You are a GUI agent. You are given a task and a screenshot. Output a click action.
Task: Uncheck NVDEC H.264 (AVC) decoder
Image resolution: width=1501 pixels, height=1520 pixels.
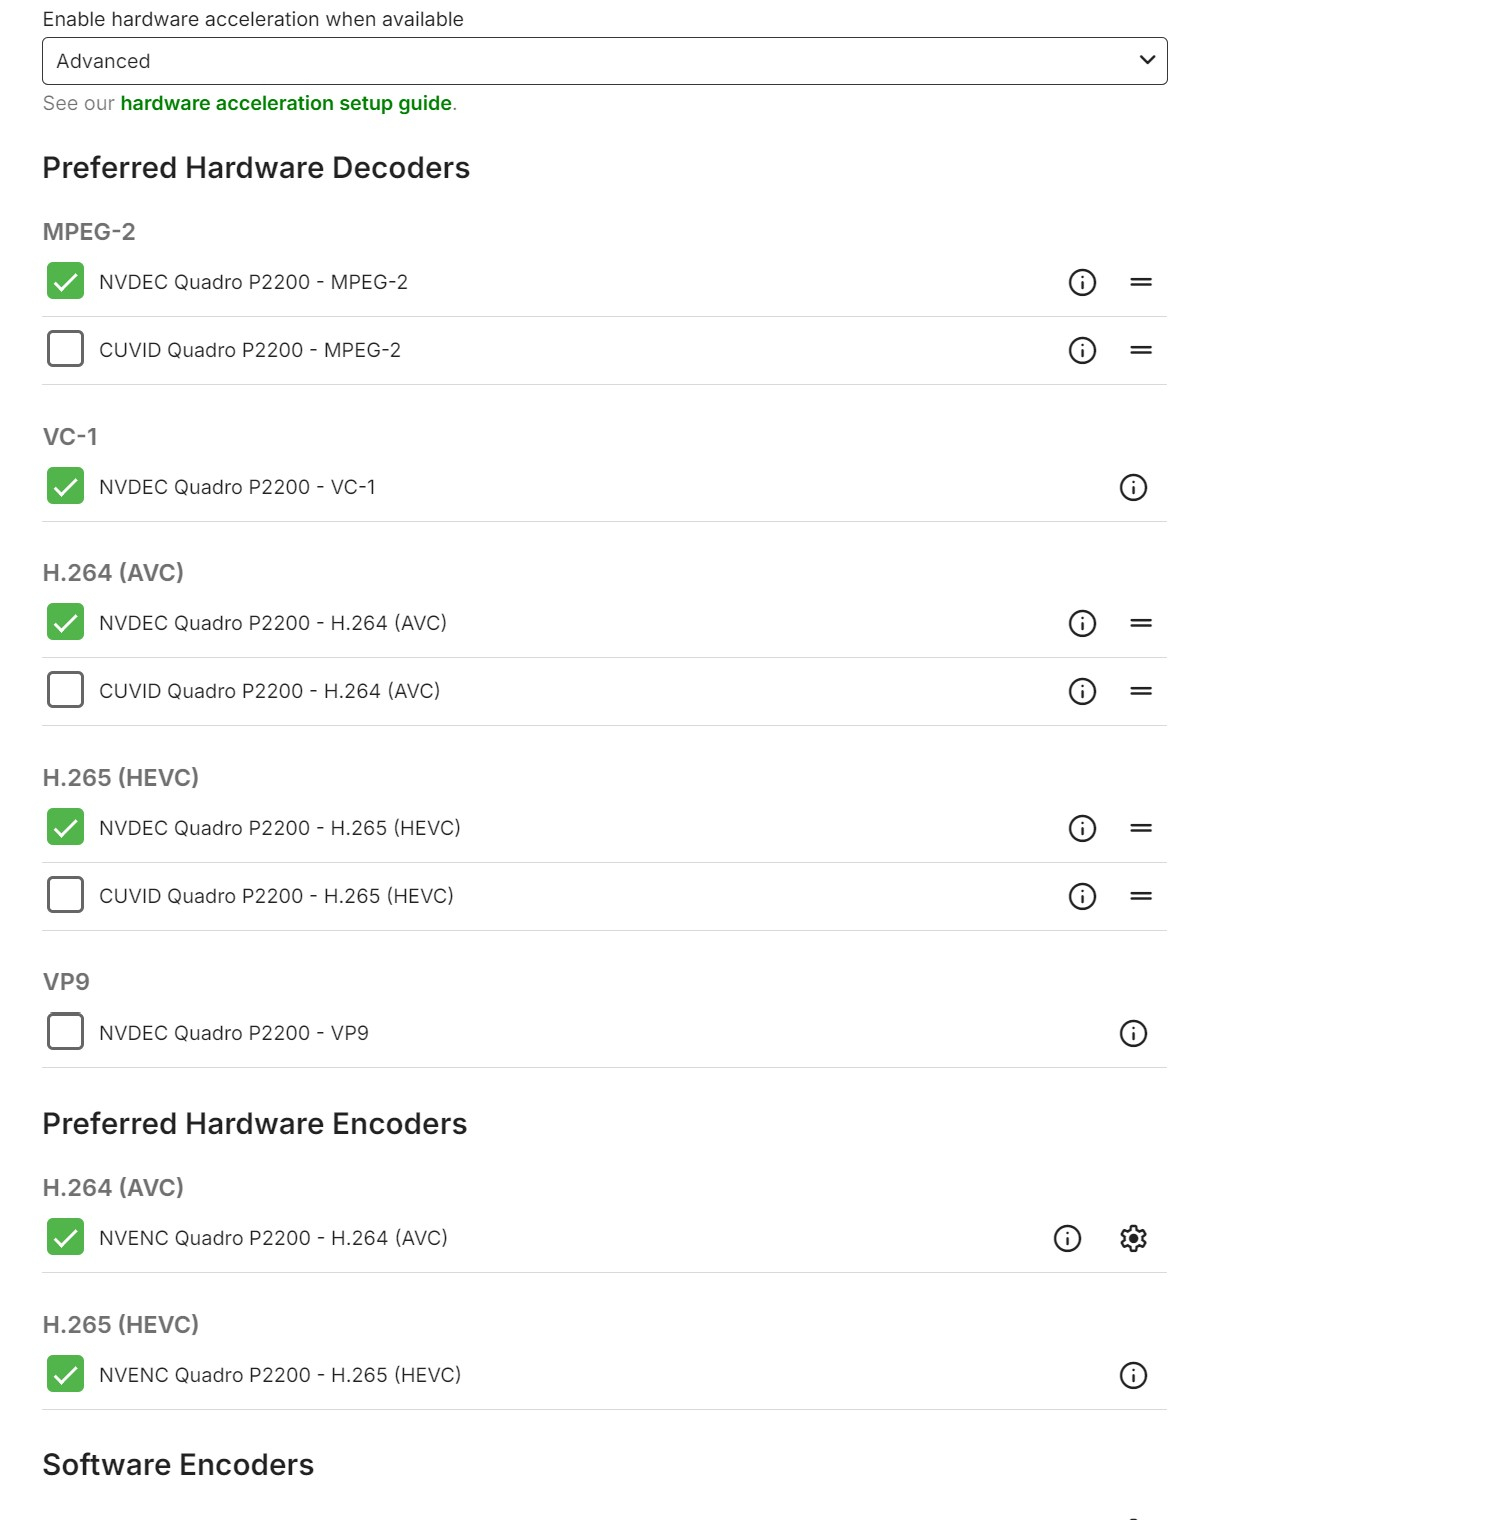click(66, 622)
